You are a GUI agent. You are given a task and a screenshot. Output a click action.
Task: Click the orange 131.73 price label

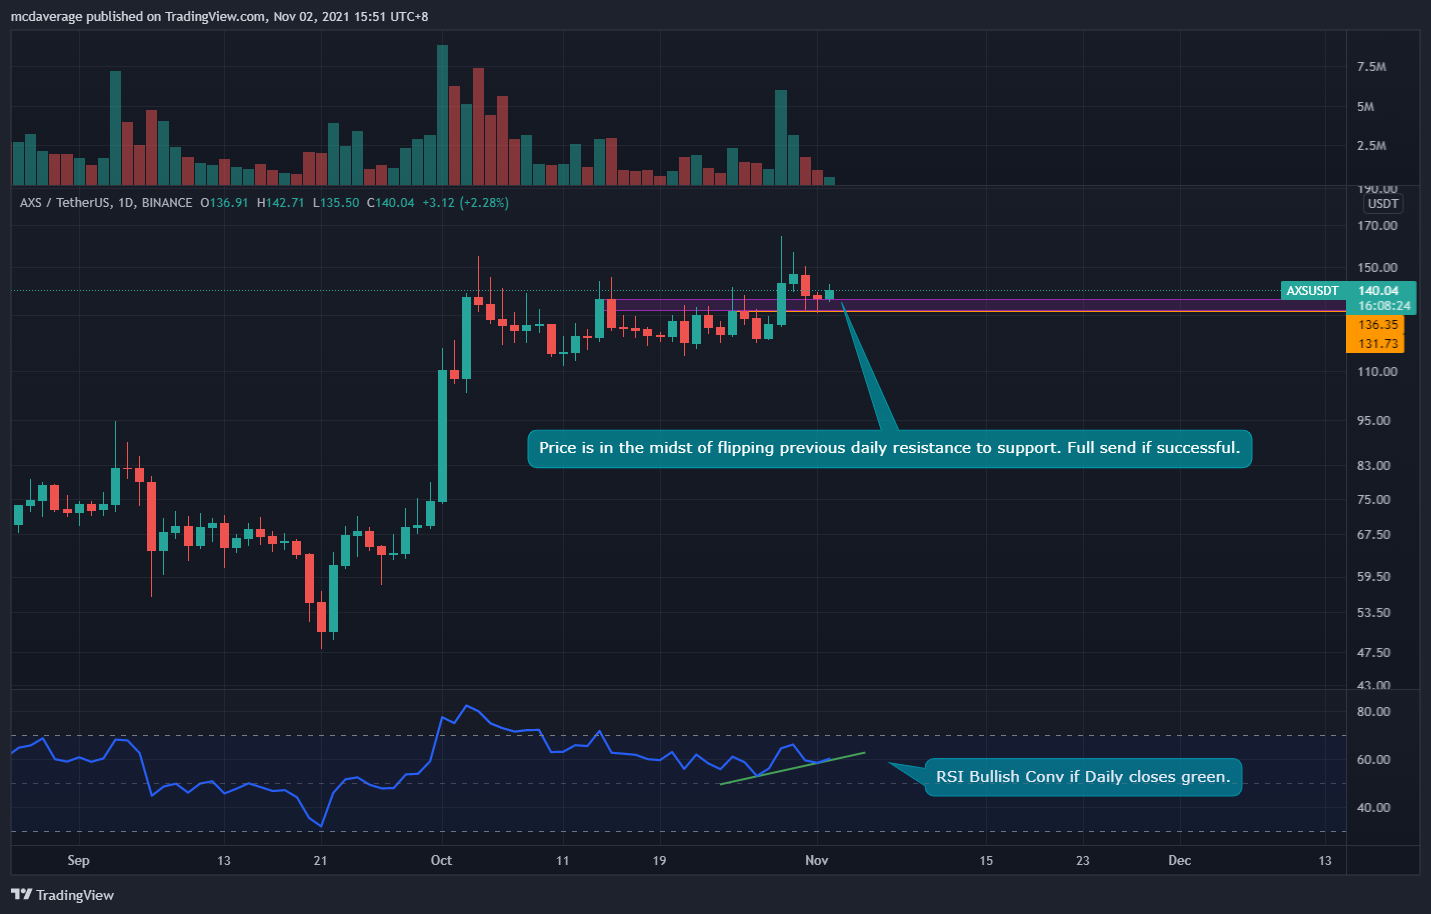[1377, 343]
